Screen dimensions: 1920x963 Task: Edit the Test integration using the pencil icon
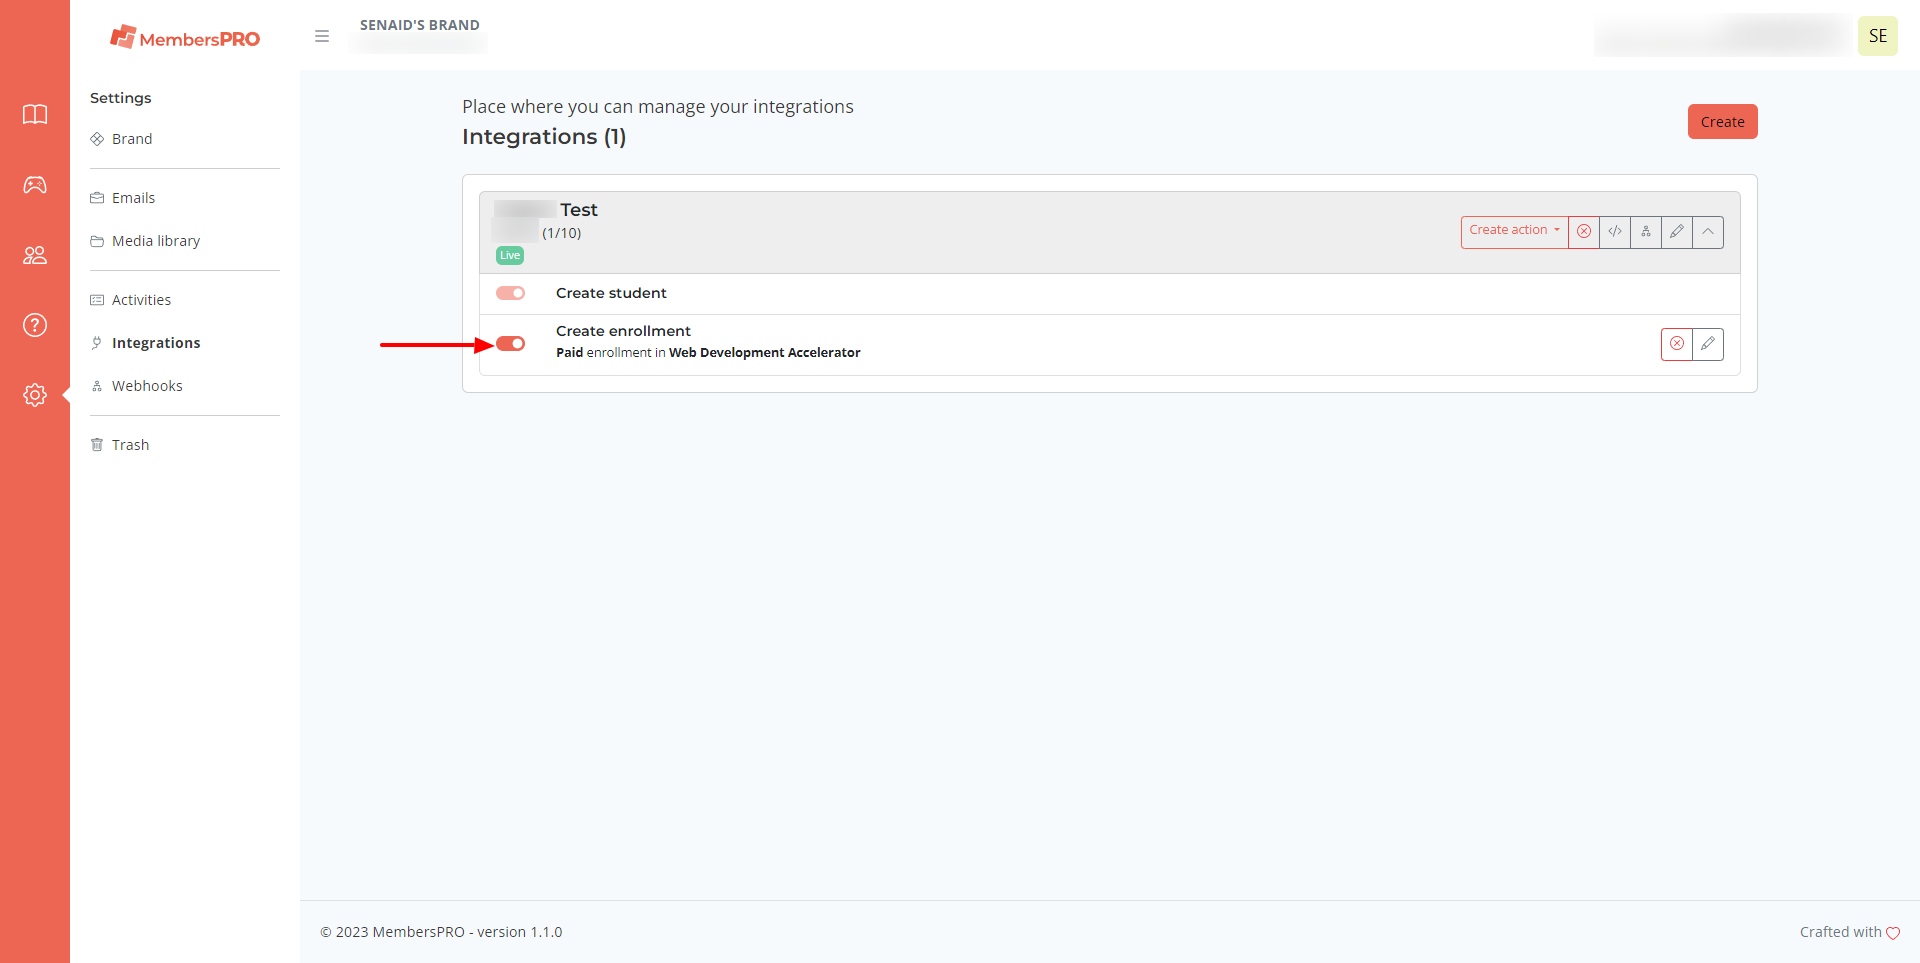(x=1677, y=232)
